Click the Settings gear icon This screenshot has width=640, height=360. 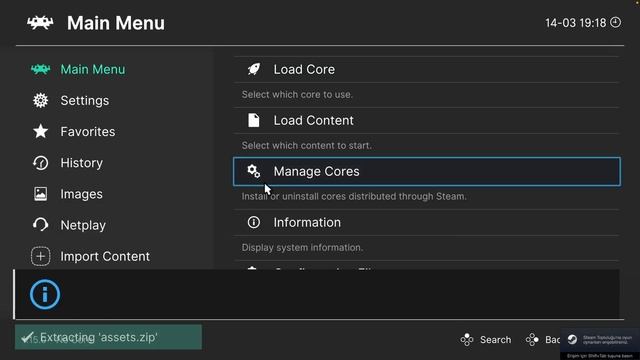tap(40, 100)
